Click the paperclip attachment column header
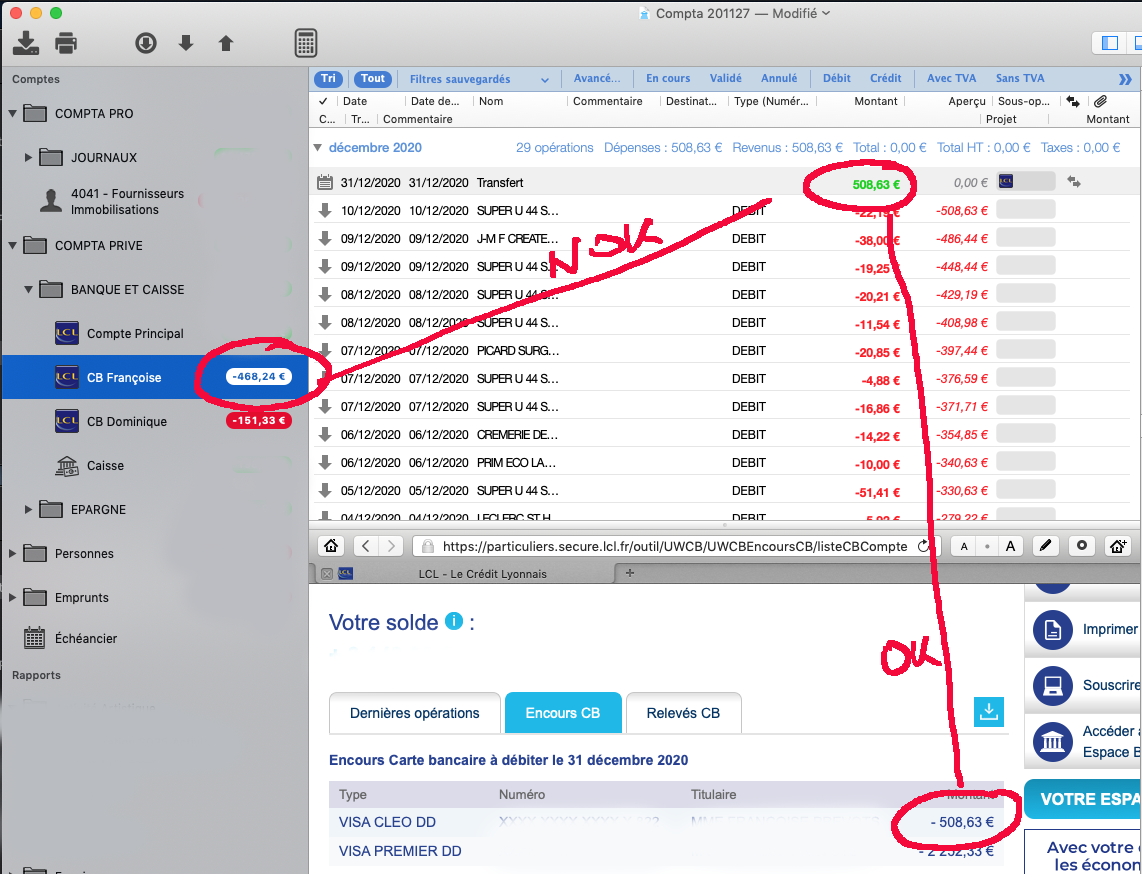Screen dimensions: 1142x874 point(1100,101)
